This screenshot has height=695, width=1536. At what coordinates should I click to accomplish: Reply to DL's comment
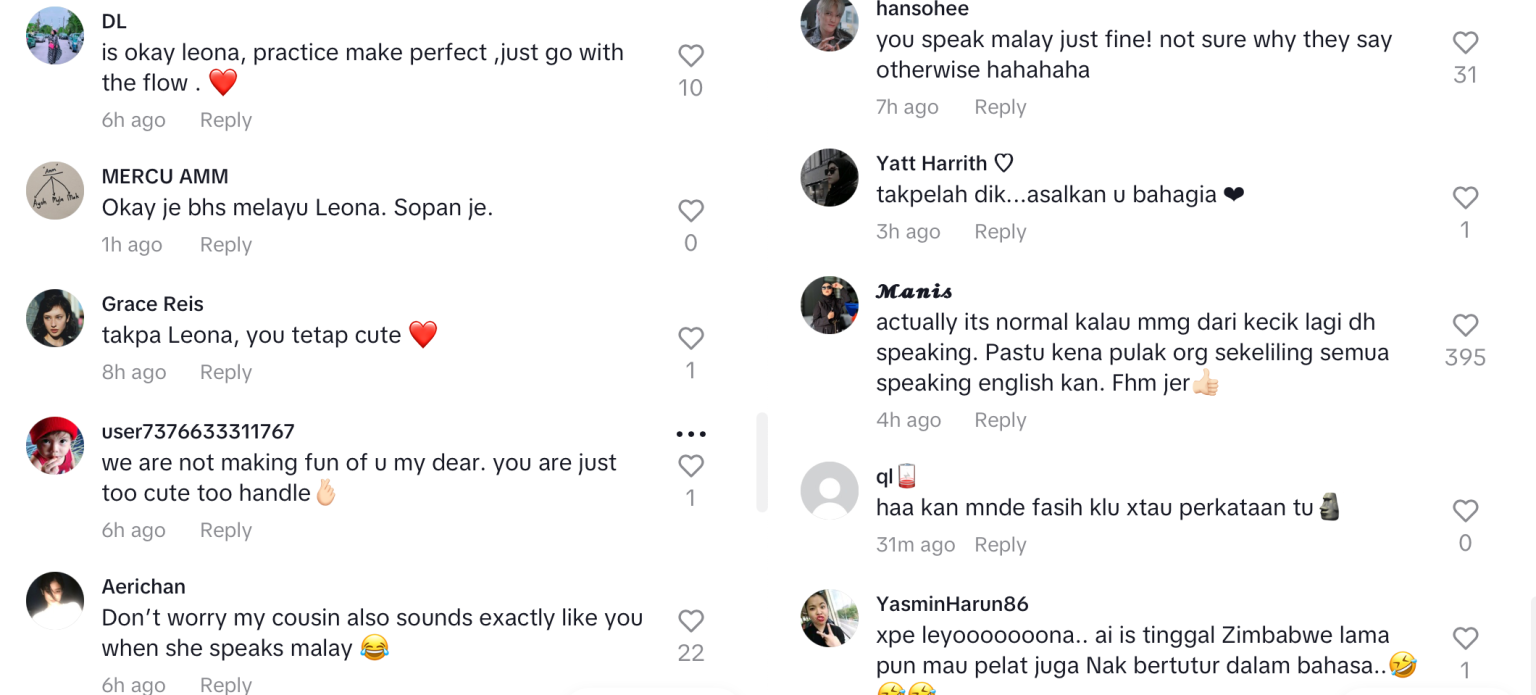(x=225, y=119)
